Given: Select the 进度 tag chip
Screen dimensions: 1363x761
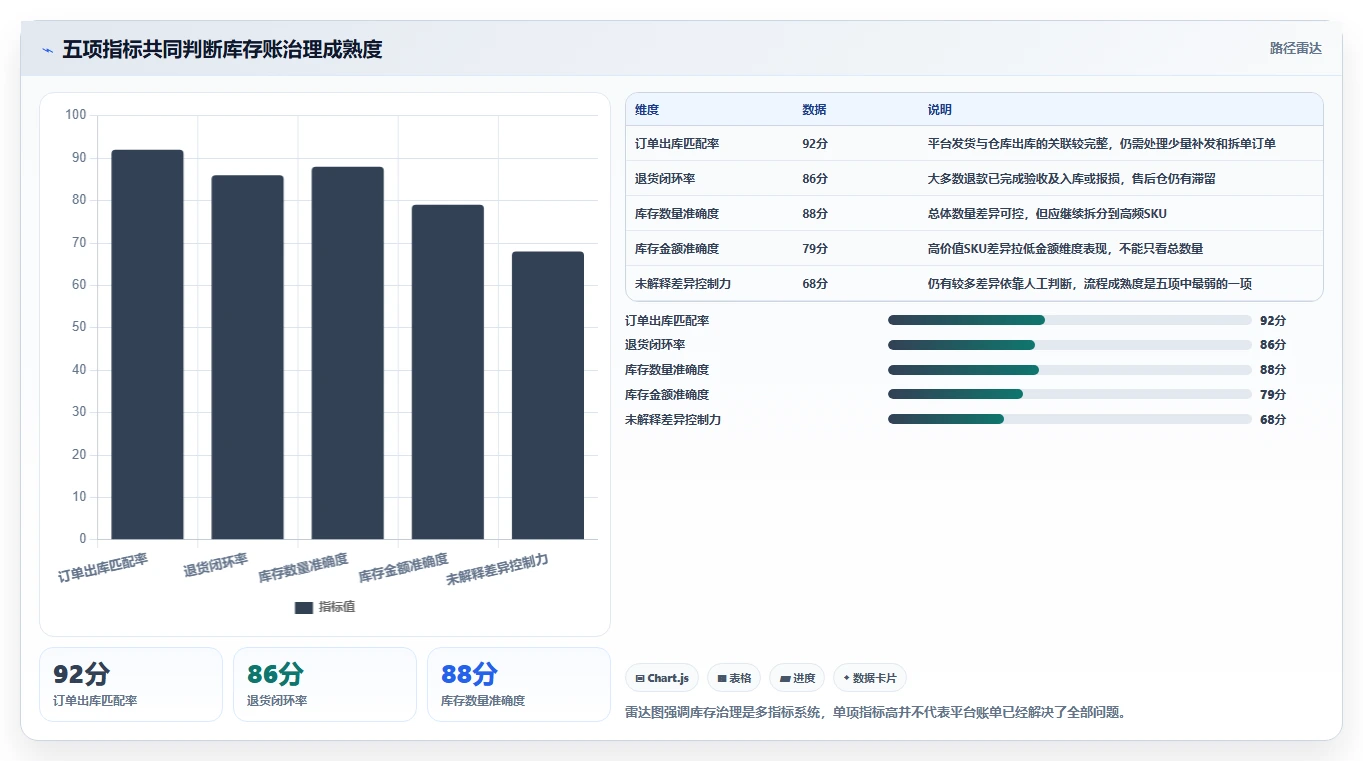Looking at the screenshot, I should pos(797,678).
